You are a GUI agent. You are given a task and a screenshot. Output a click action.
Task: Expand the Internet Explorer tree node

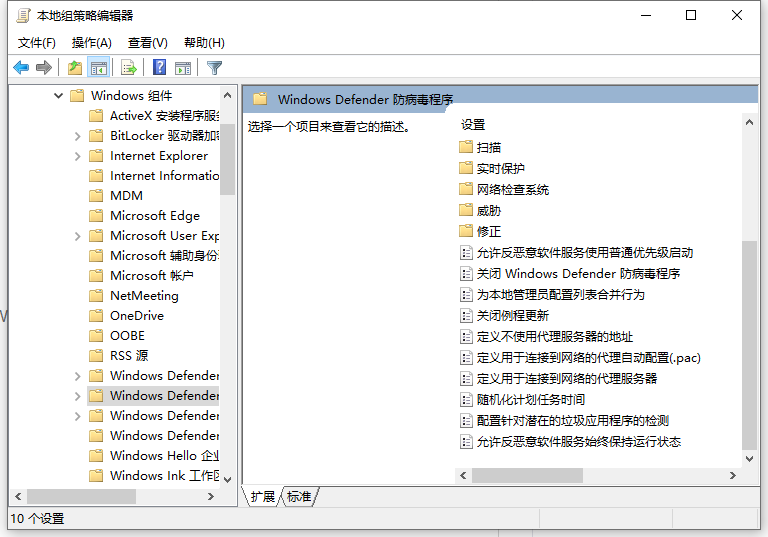(x=78, y=156)
